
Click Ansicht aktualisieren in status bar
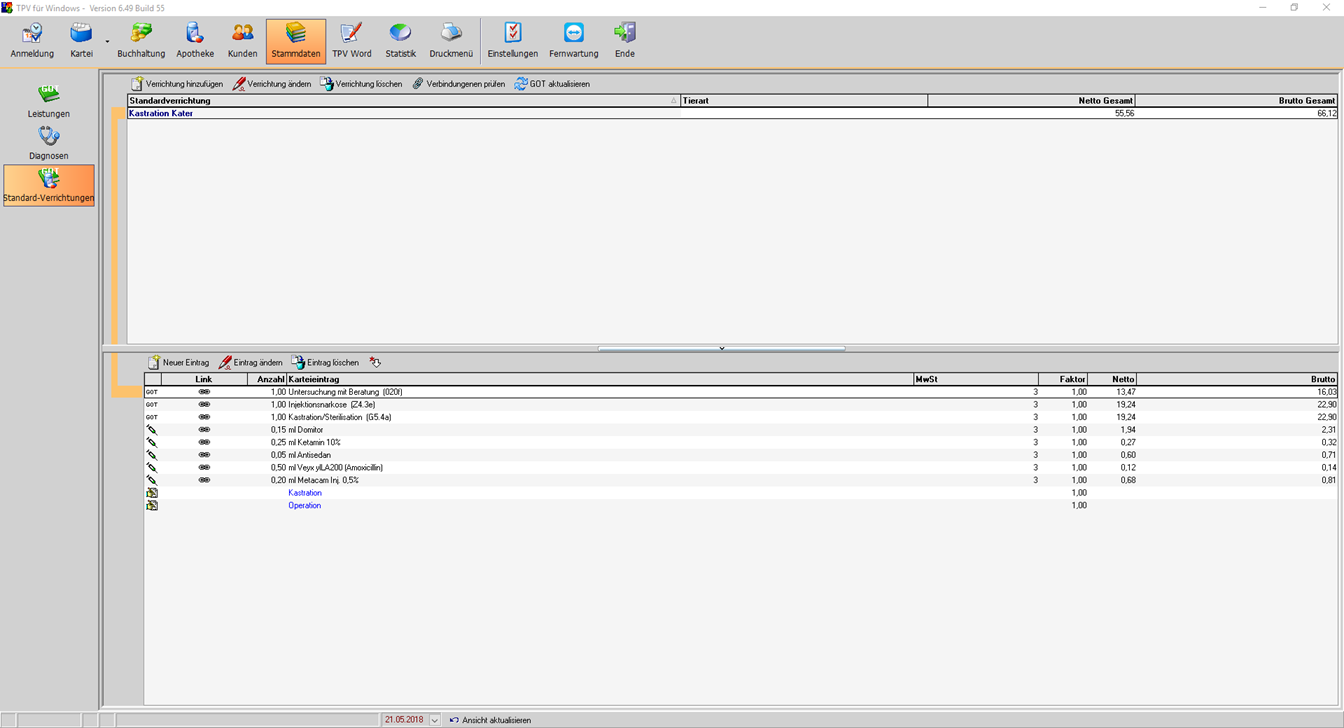point(490,720)
